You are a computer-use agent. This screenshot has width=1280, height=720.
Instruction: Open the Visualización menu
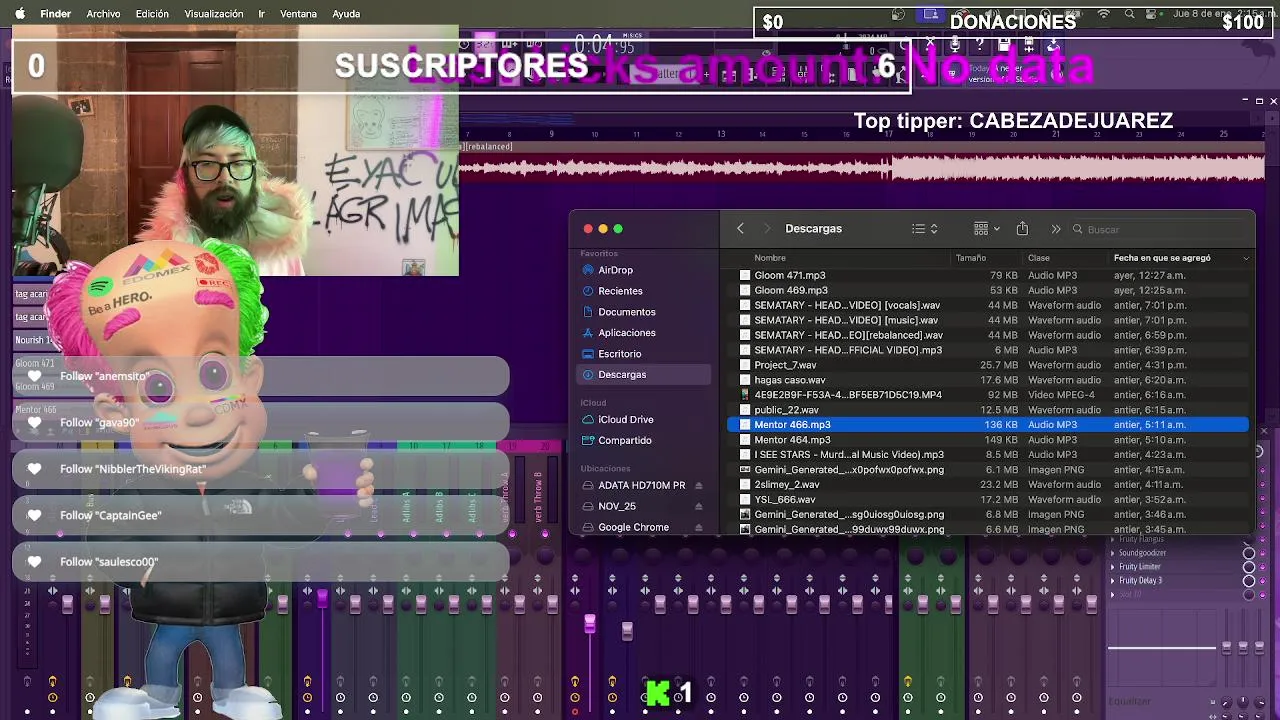point(214,14)
